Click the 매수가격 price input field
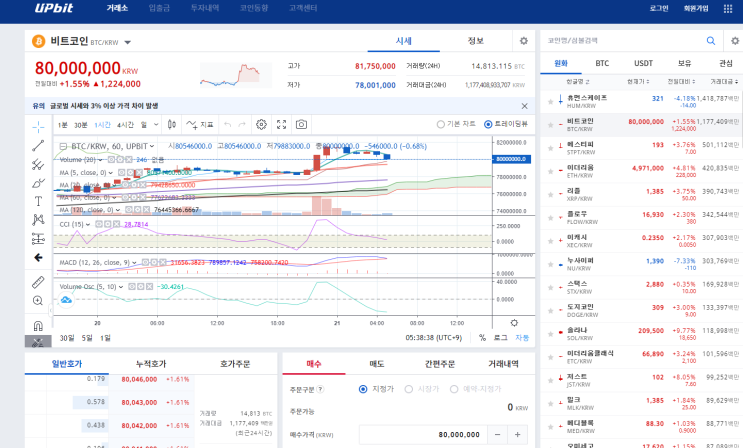Viewport: 743px width, 448px height. (x=423, y=434)
